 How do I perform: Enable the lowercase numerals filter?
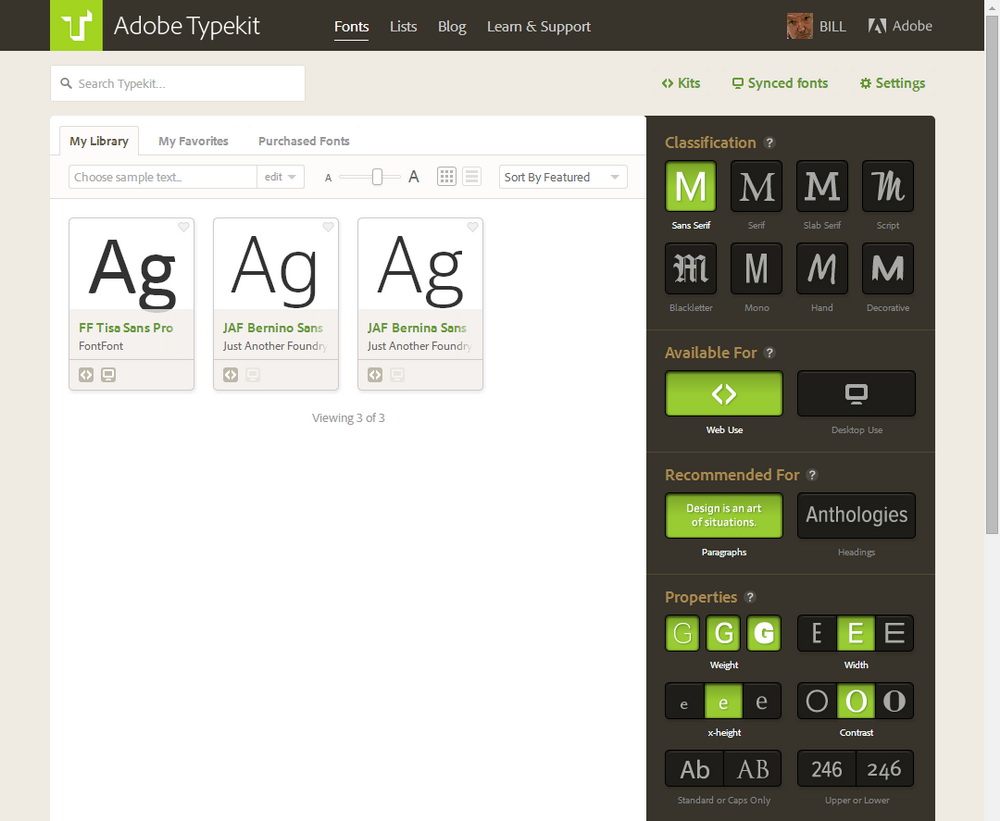[x=885, y=769]
